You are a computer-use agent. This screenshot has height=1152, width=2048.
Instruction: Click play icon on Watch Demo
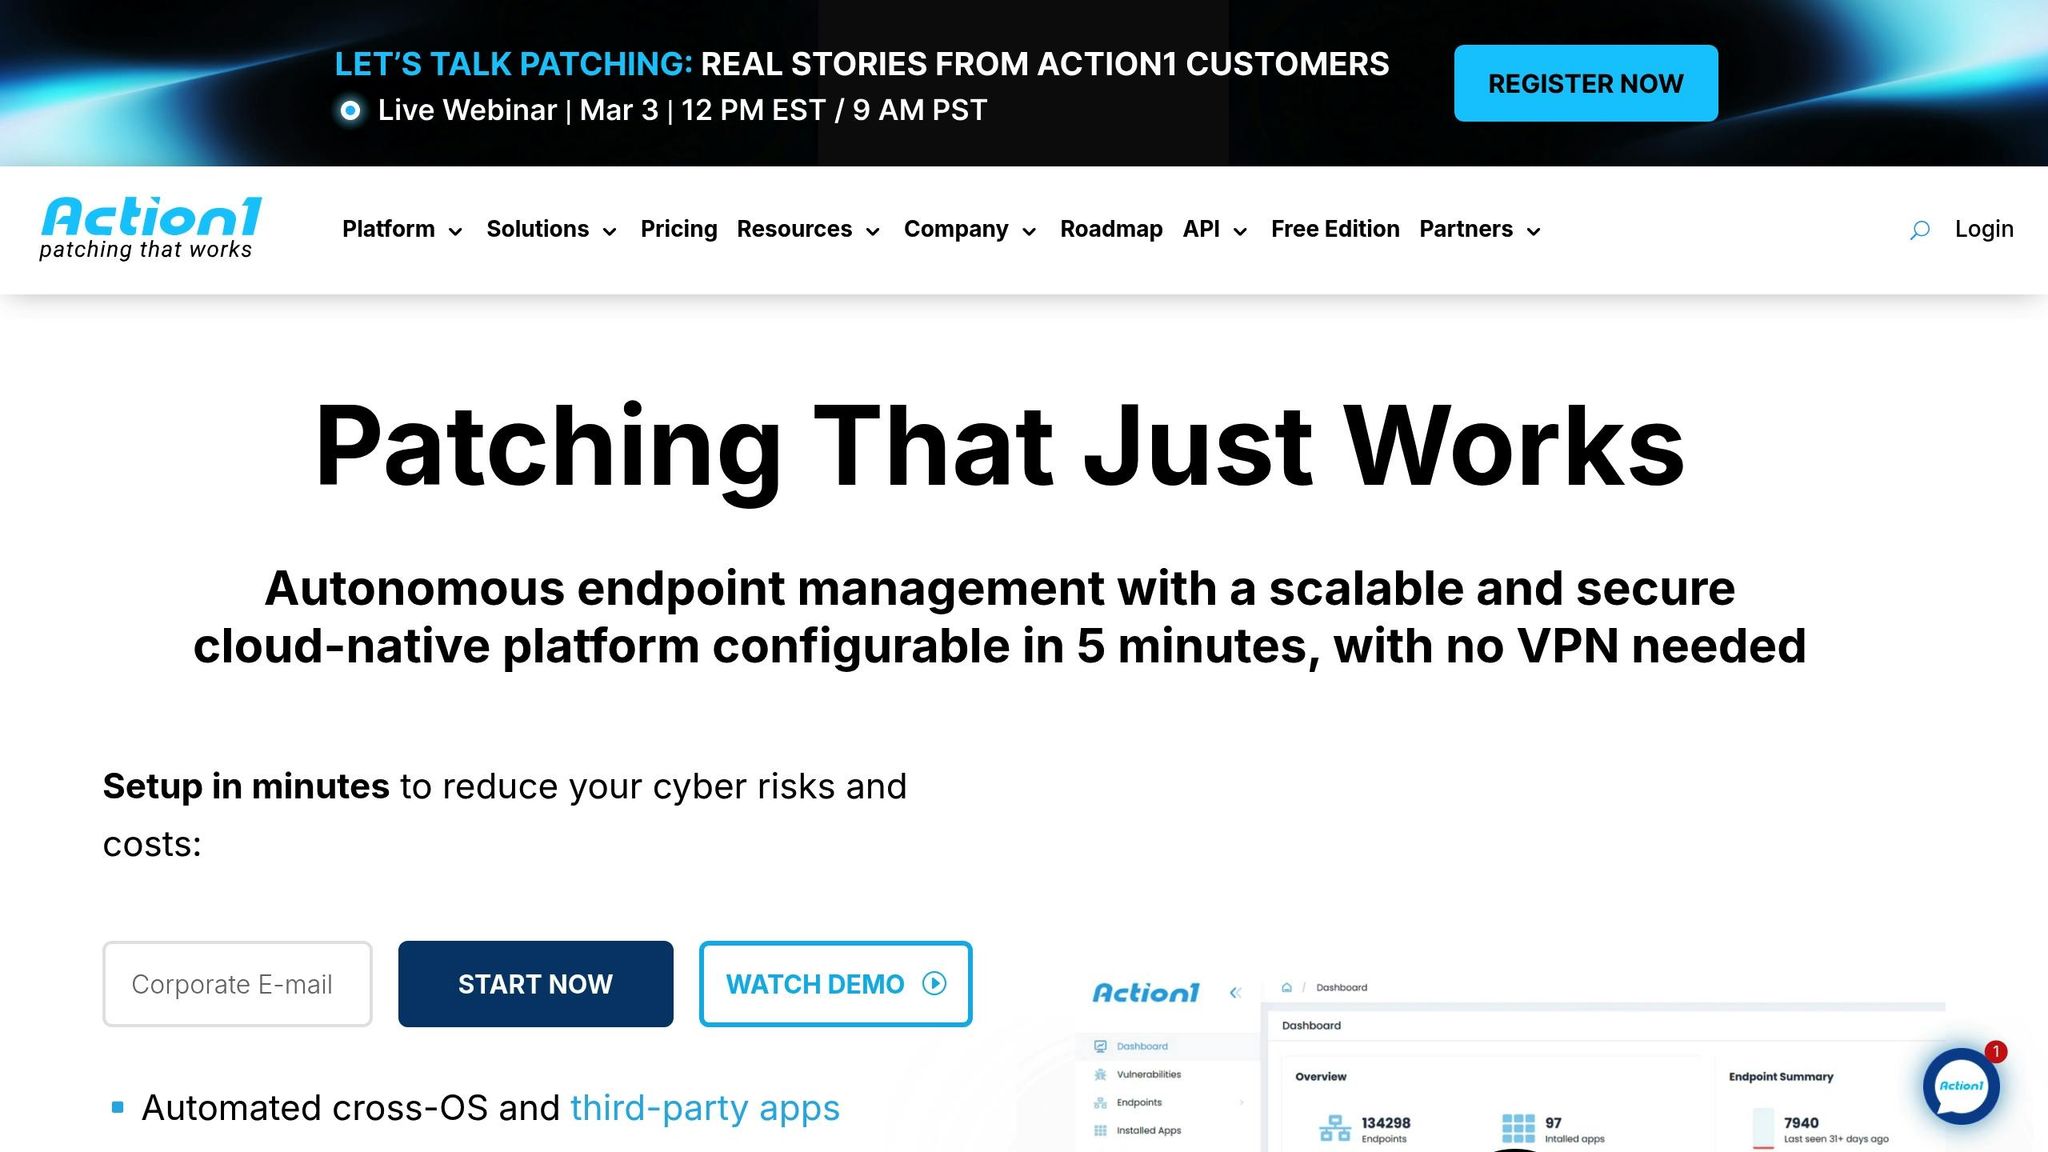[934, 984]
